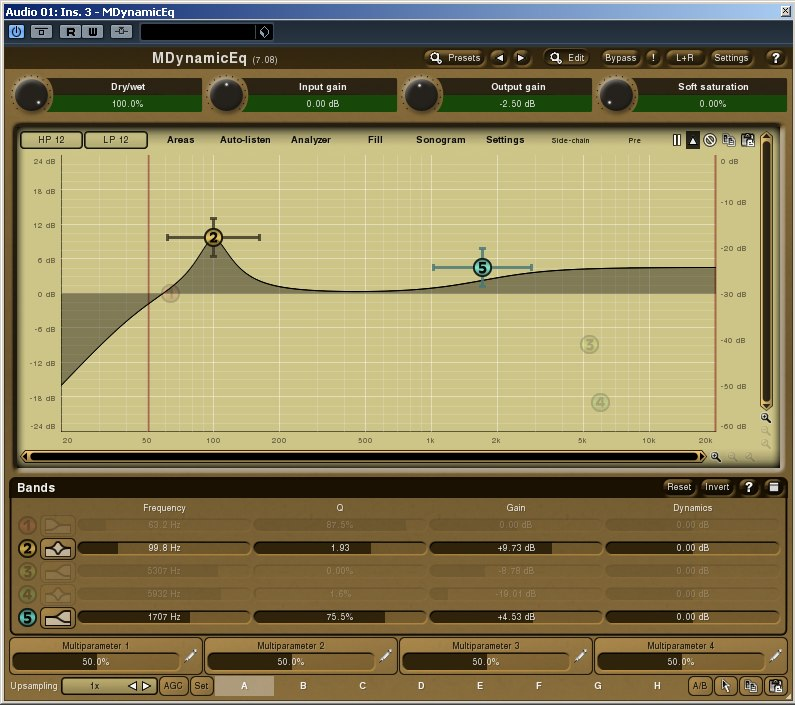Pause the analyzer with the pause icon
The height and width of the screenshot is (705, 795).
click(677, 140)
